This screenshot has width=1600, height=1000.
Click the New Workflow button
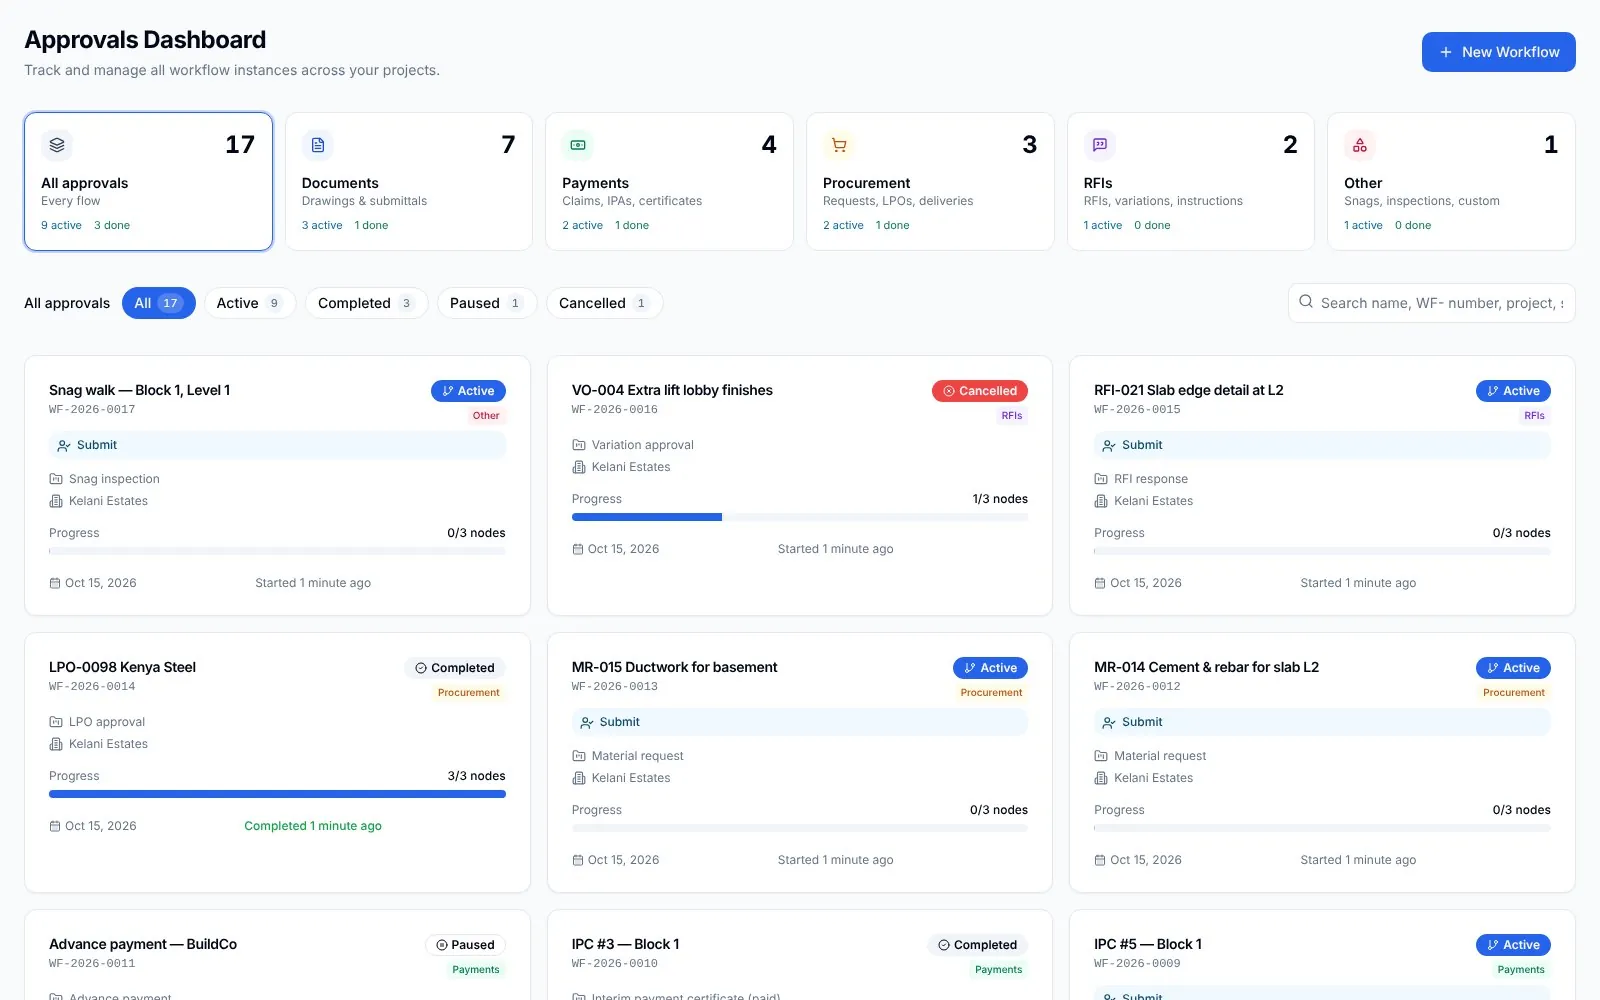(1498, 52)
